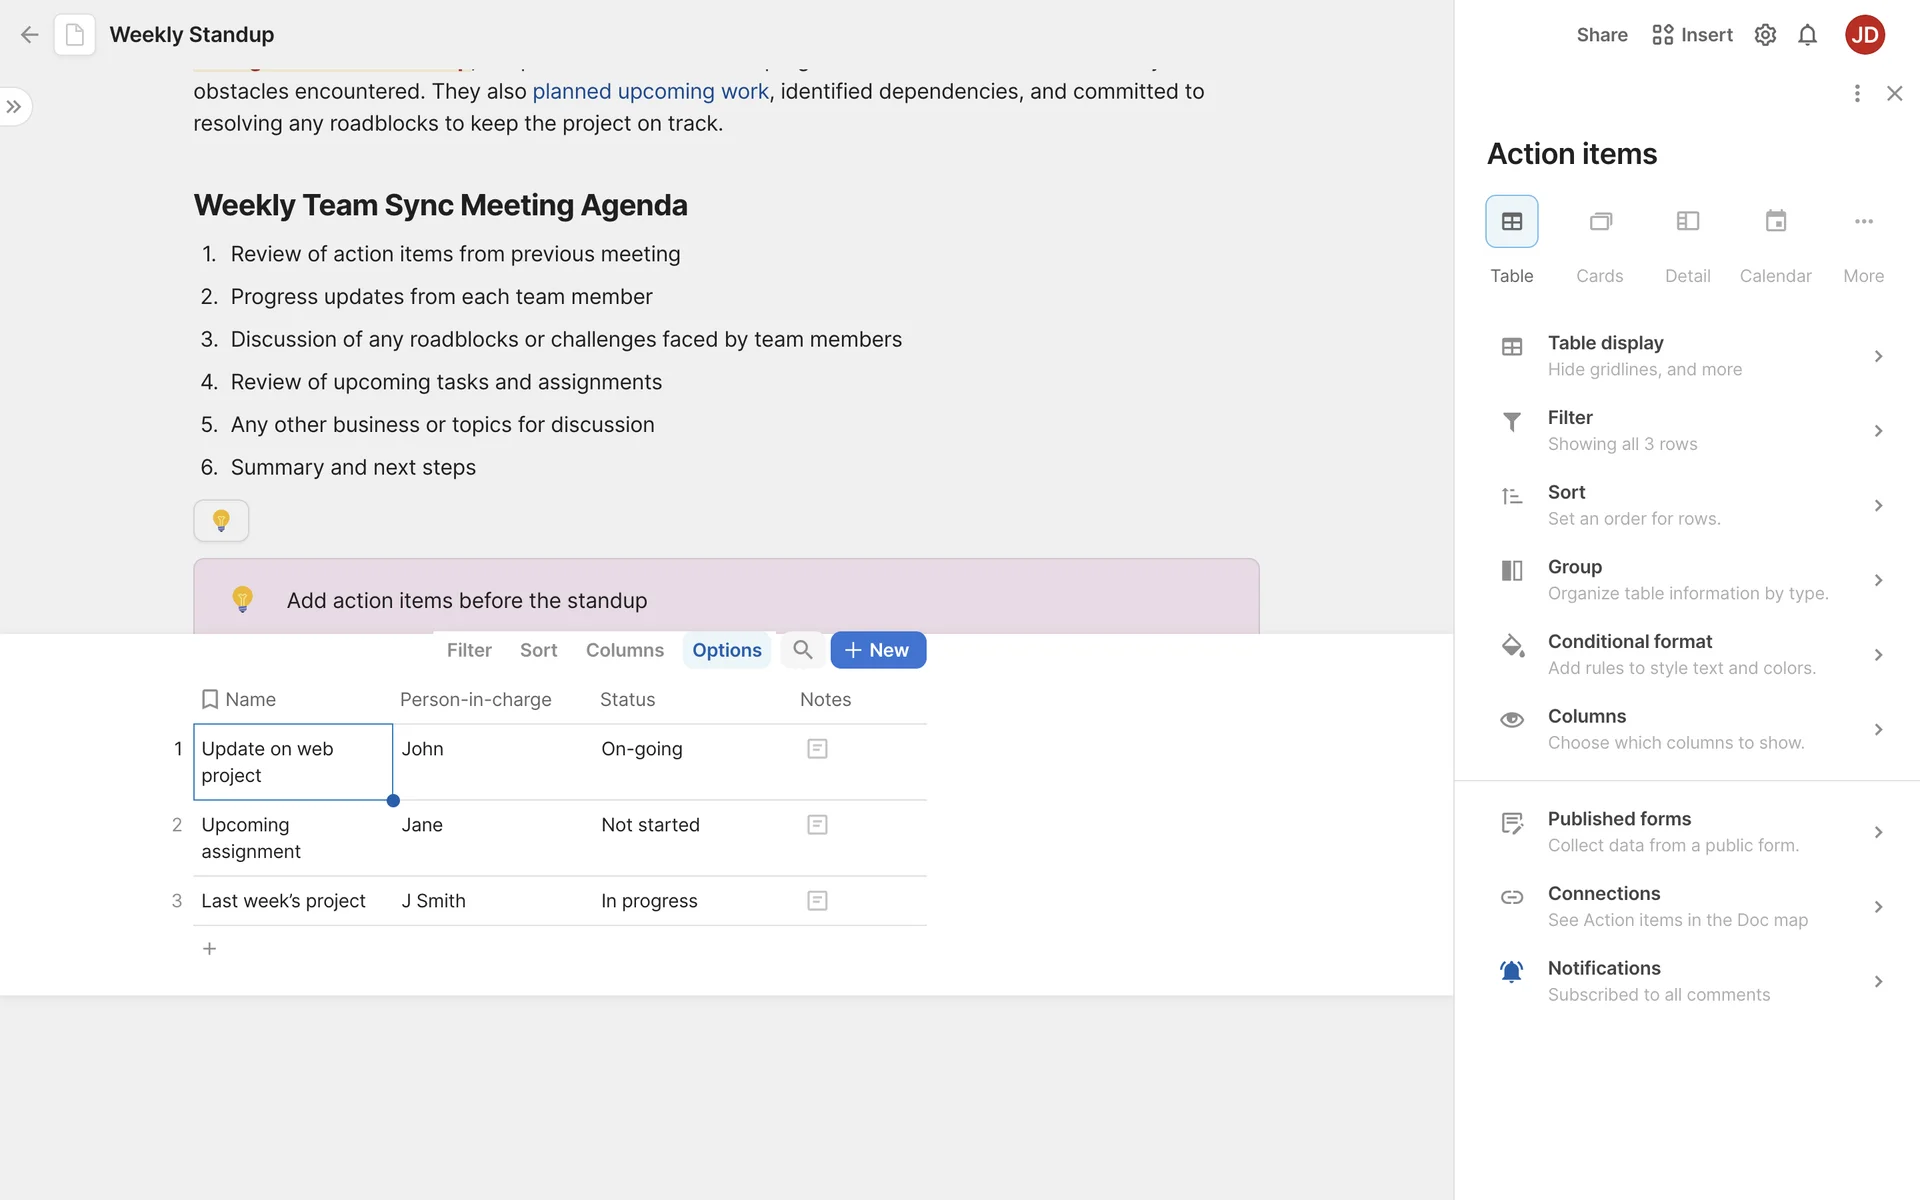Toggle the Options button in table toolbar
The width and height of the screenshot is (1920, 1200).
tap(726, 650)
